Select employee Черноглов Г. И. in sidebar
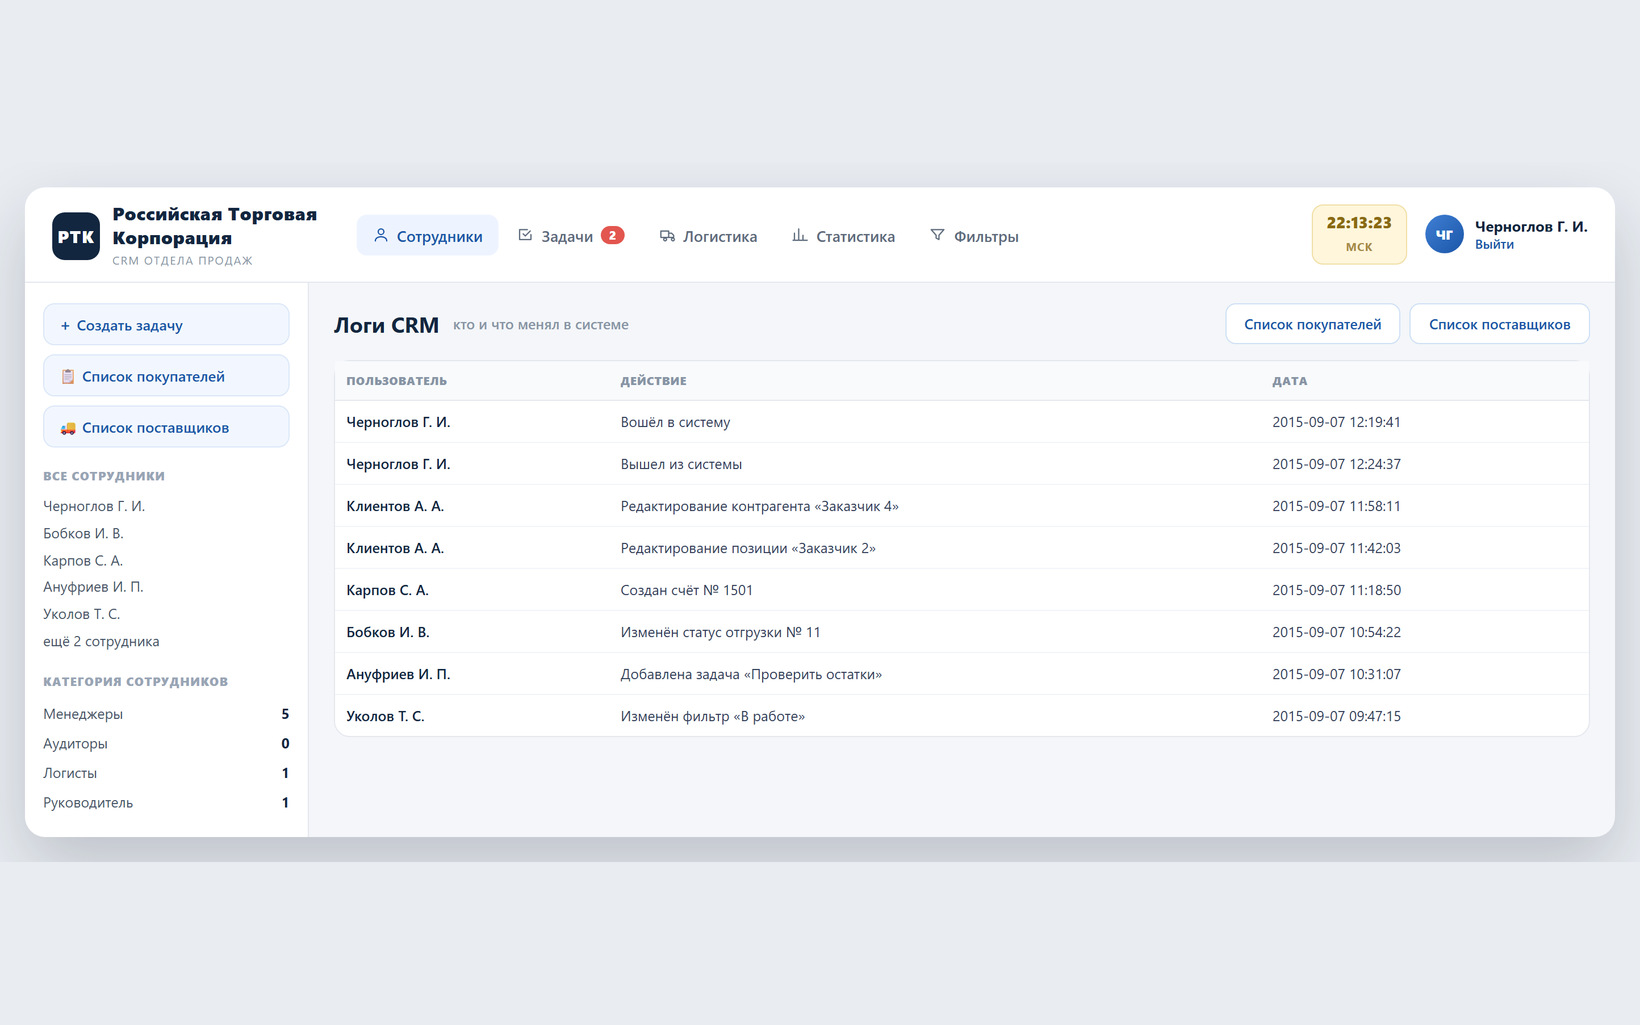1640x1025 pixels. 94,506
